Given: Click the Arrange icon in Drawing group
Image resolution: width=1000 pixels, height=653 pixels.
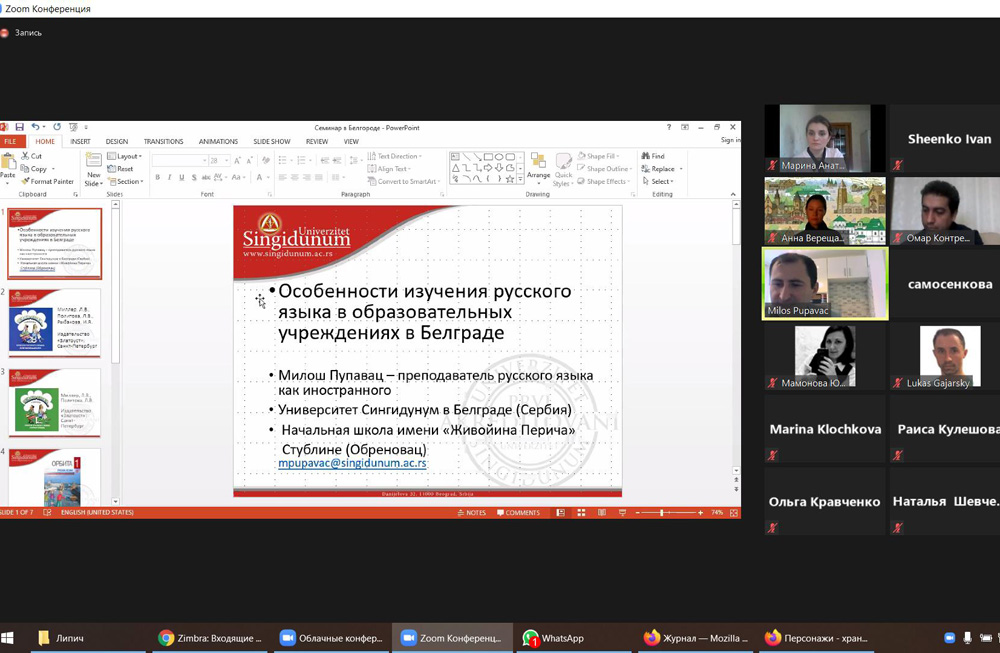Looking at the screenshot, I should [x=538, y=162].
